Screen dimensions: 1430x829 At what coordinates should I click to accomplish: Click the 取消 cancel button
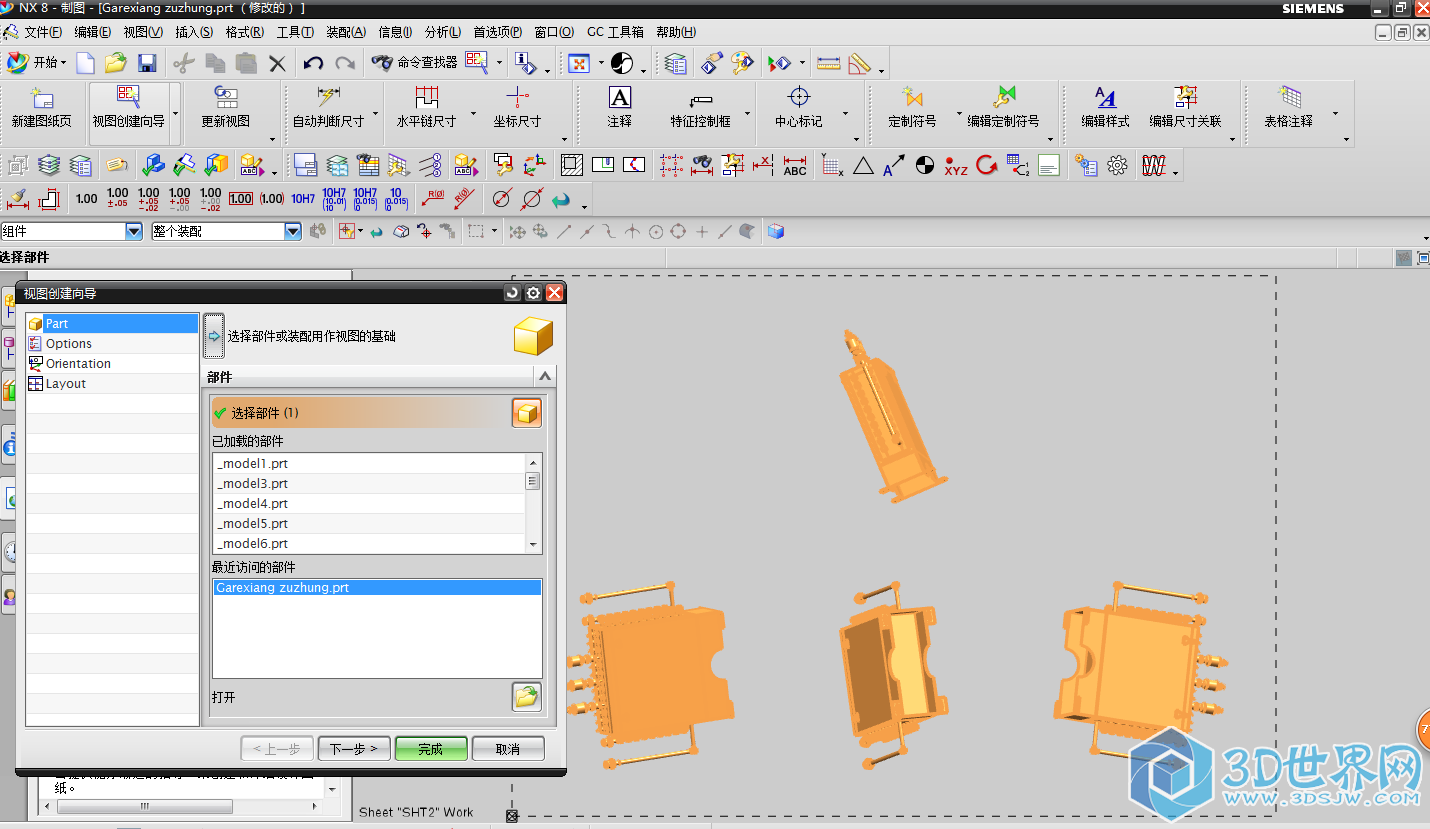(508, 749)
